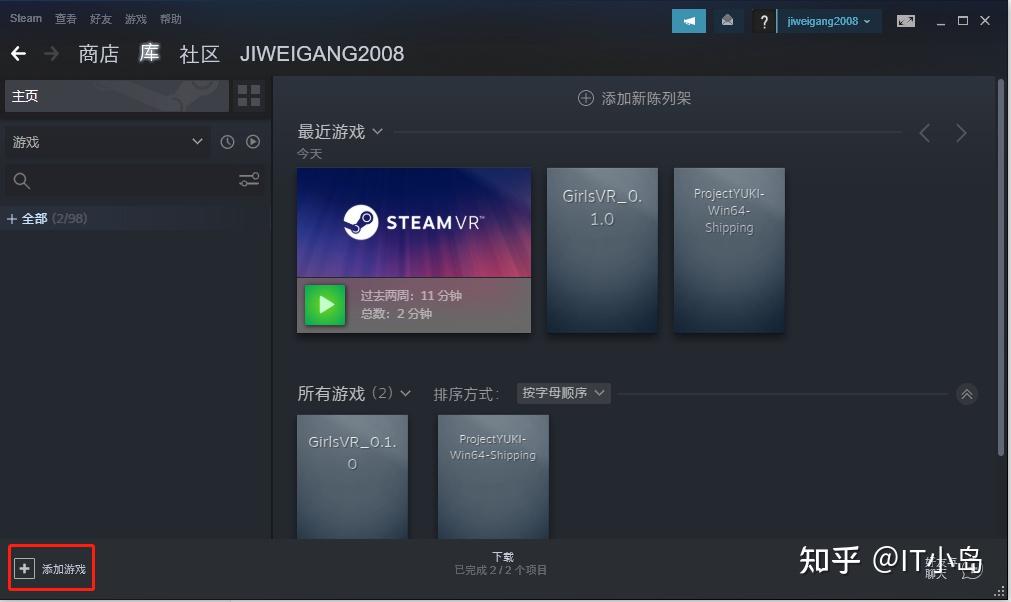1011x602 pixels.
Task: Click the back arrow navigation icon
Action: pyautogui.click(x=18, y=53)
